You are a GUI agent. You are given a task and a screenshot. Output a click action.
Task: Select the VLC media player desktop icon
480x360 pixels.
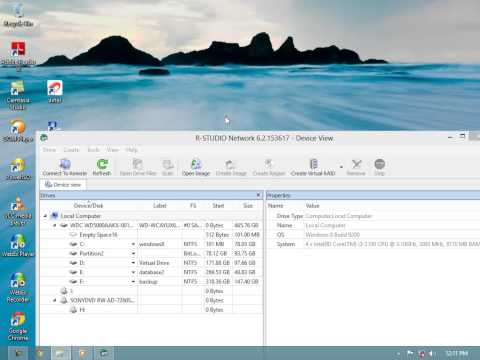18,211
